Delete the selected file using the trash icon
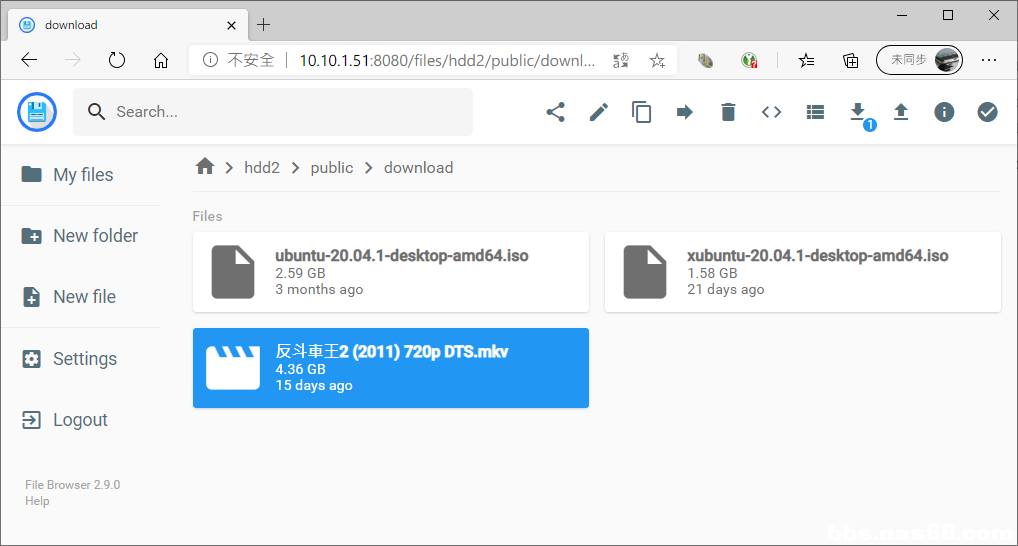Screen dimensions: 1018x546 (728, 112)
